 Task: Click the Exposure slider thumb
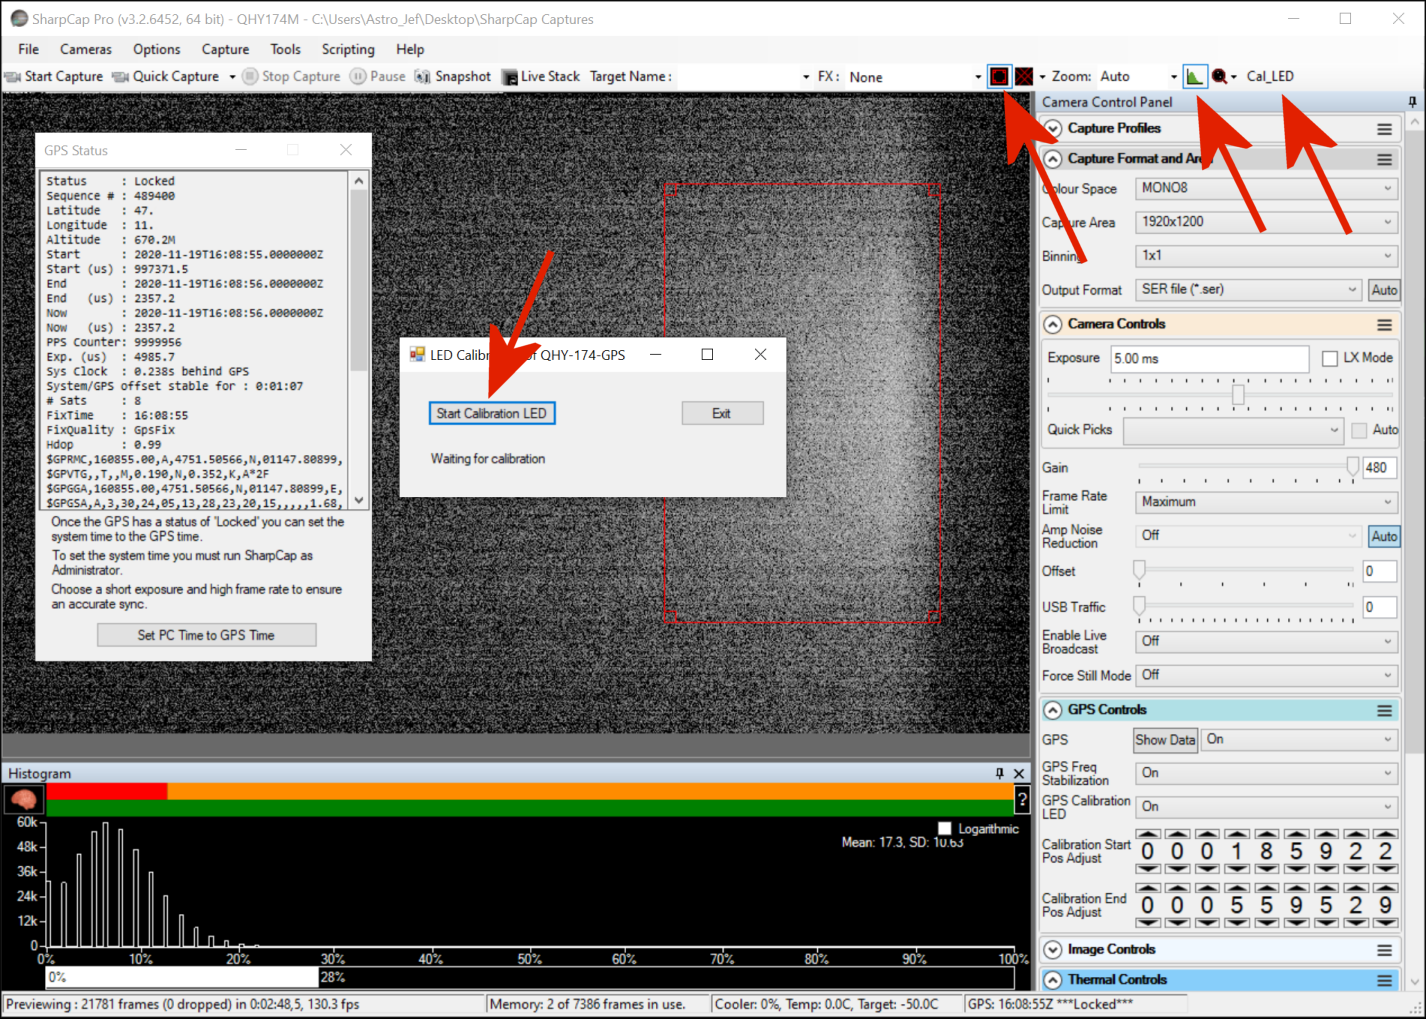(x=1238, y=395)
